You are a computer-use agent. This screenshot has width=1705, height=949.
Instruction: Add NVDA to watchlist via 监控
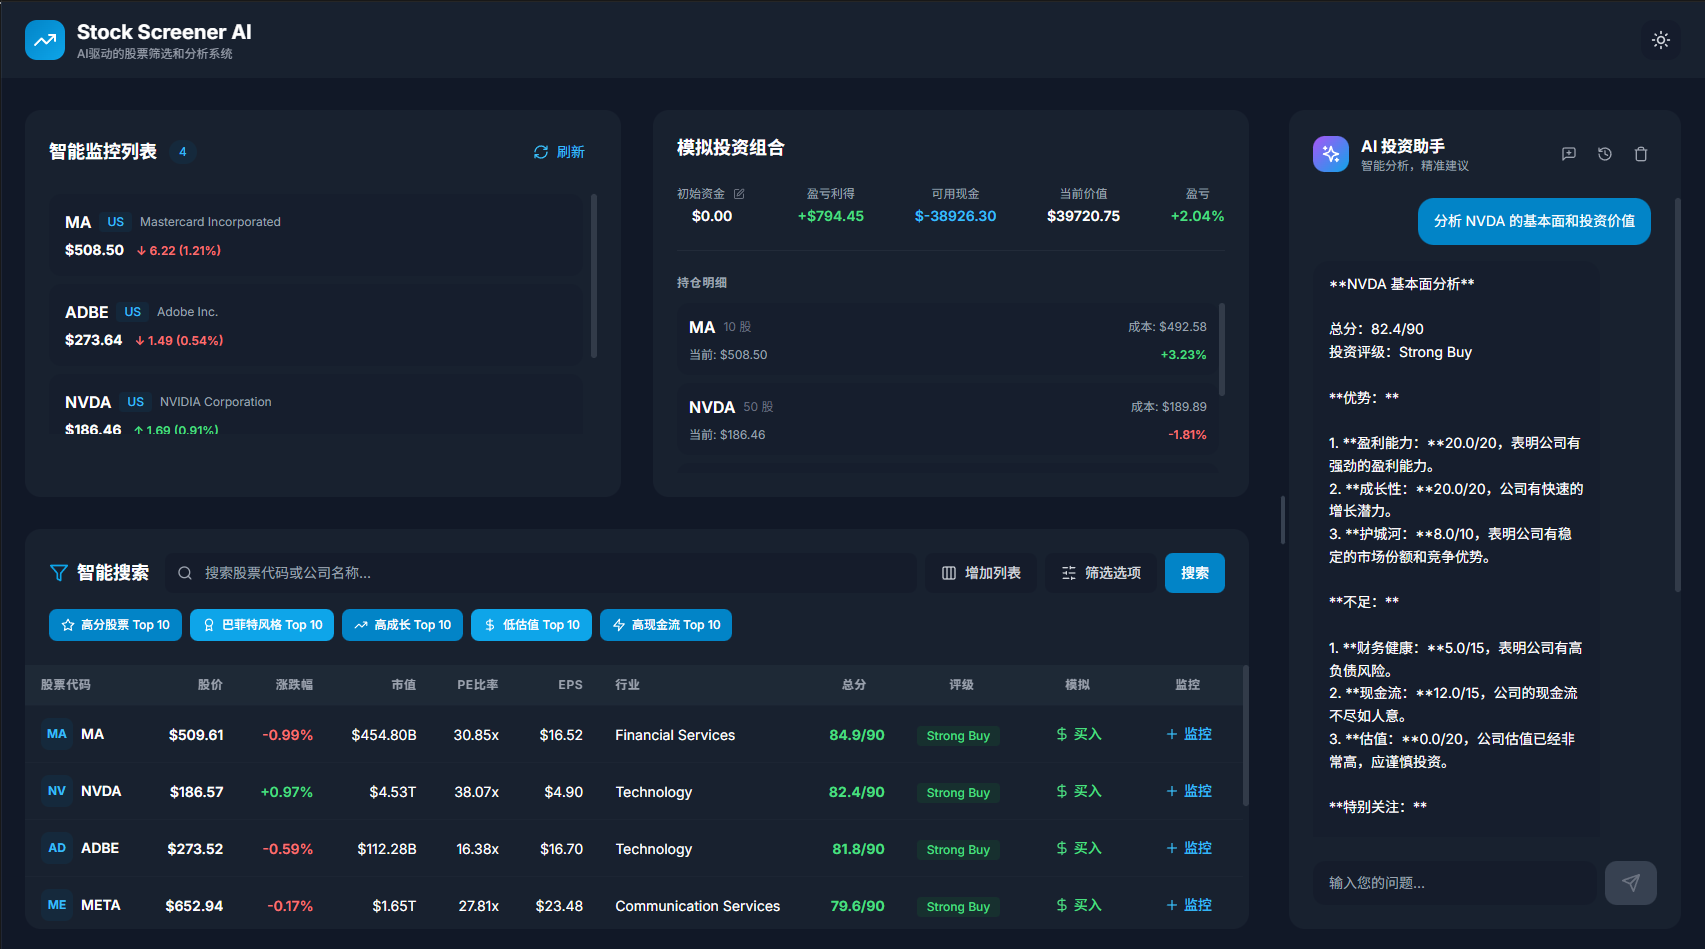coord(1188,791)
